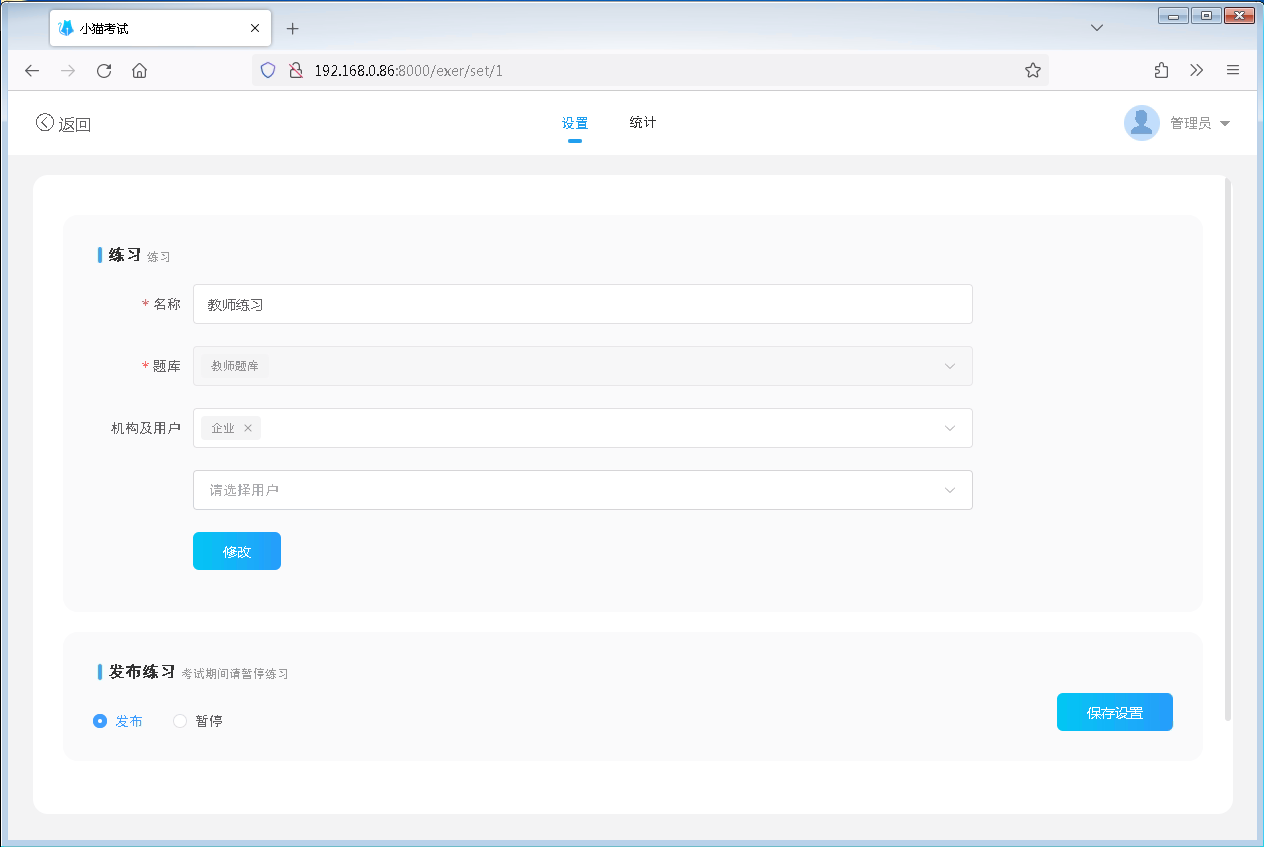Expand the 机构及用户 organization dropdown
1264x847 pixels.
[x=949, y=428]
